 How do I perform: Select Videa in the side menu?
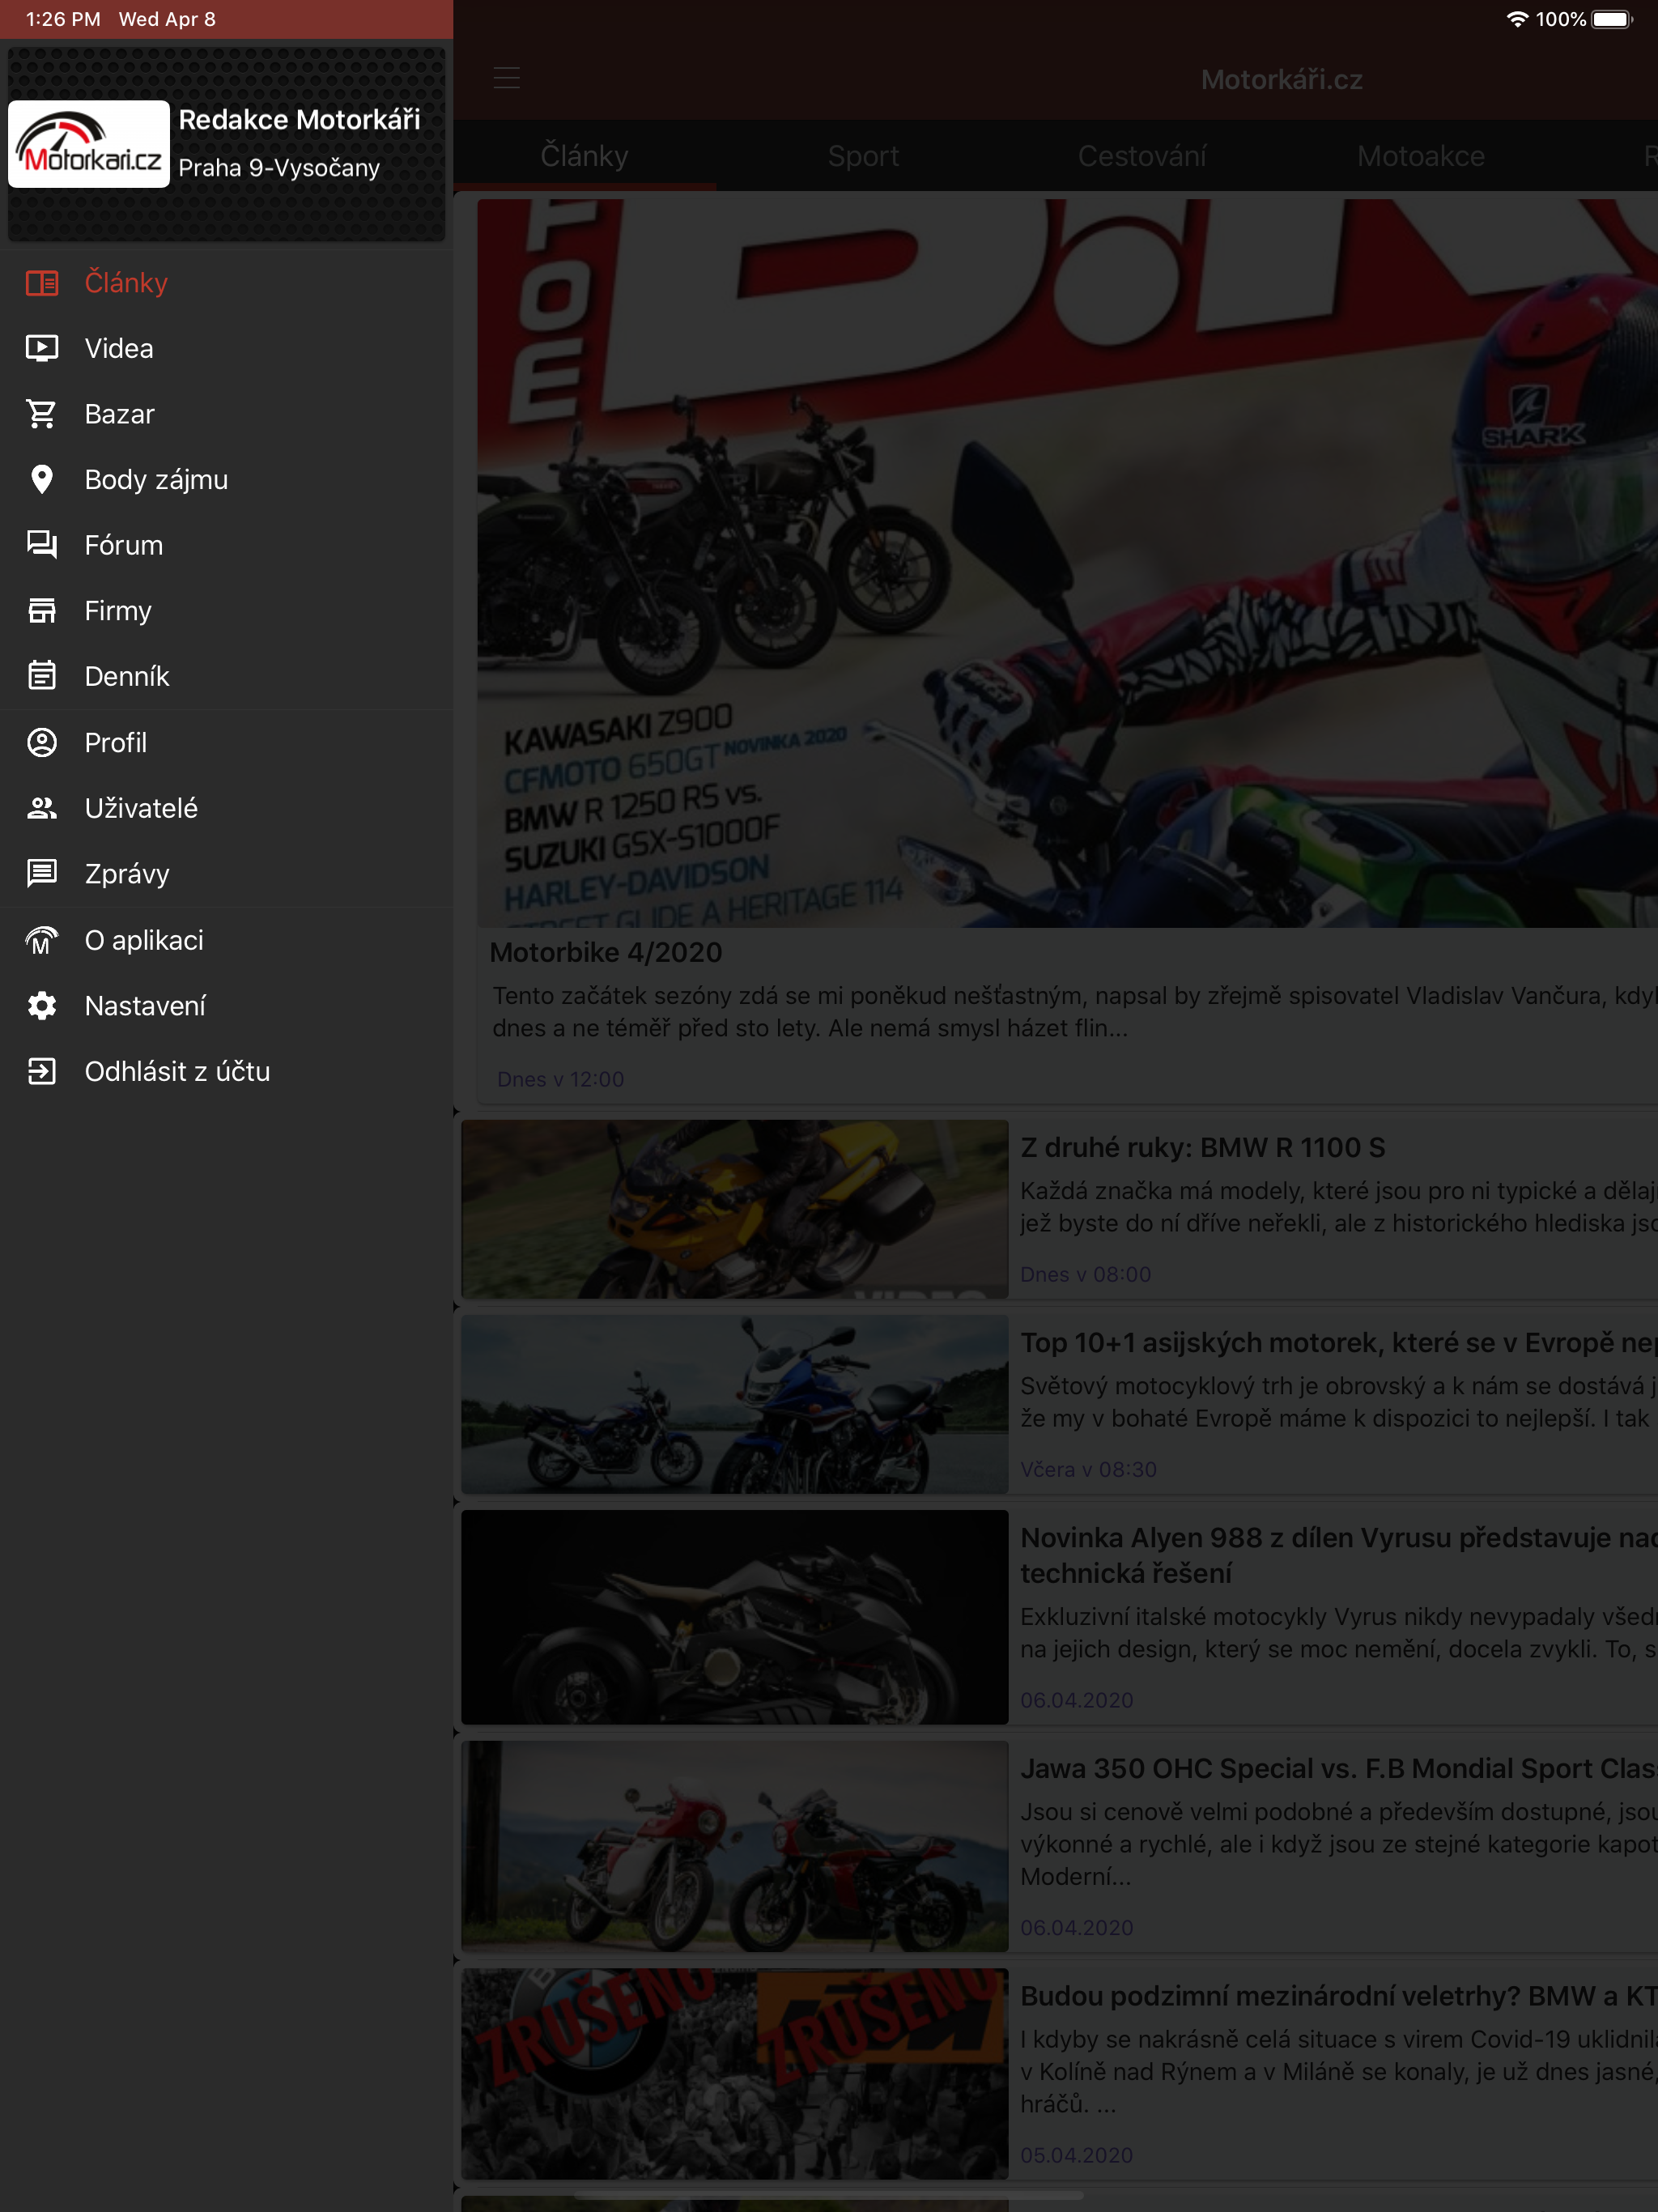coord(226,348)
